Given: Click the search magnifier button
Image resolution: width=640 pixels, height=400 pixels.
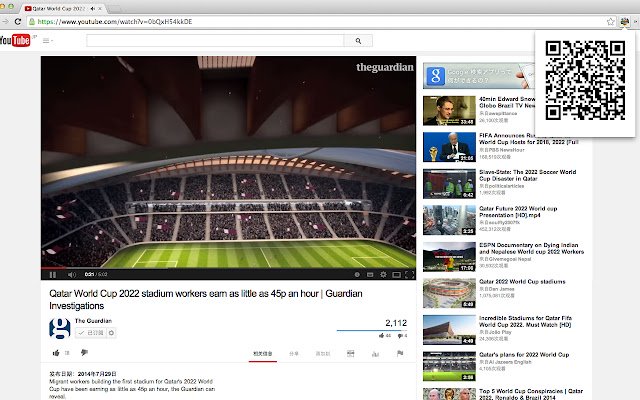Looking at the screenshot, I should pos(358,40).
